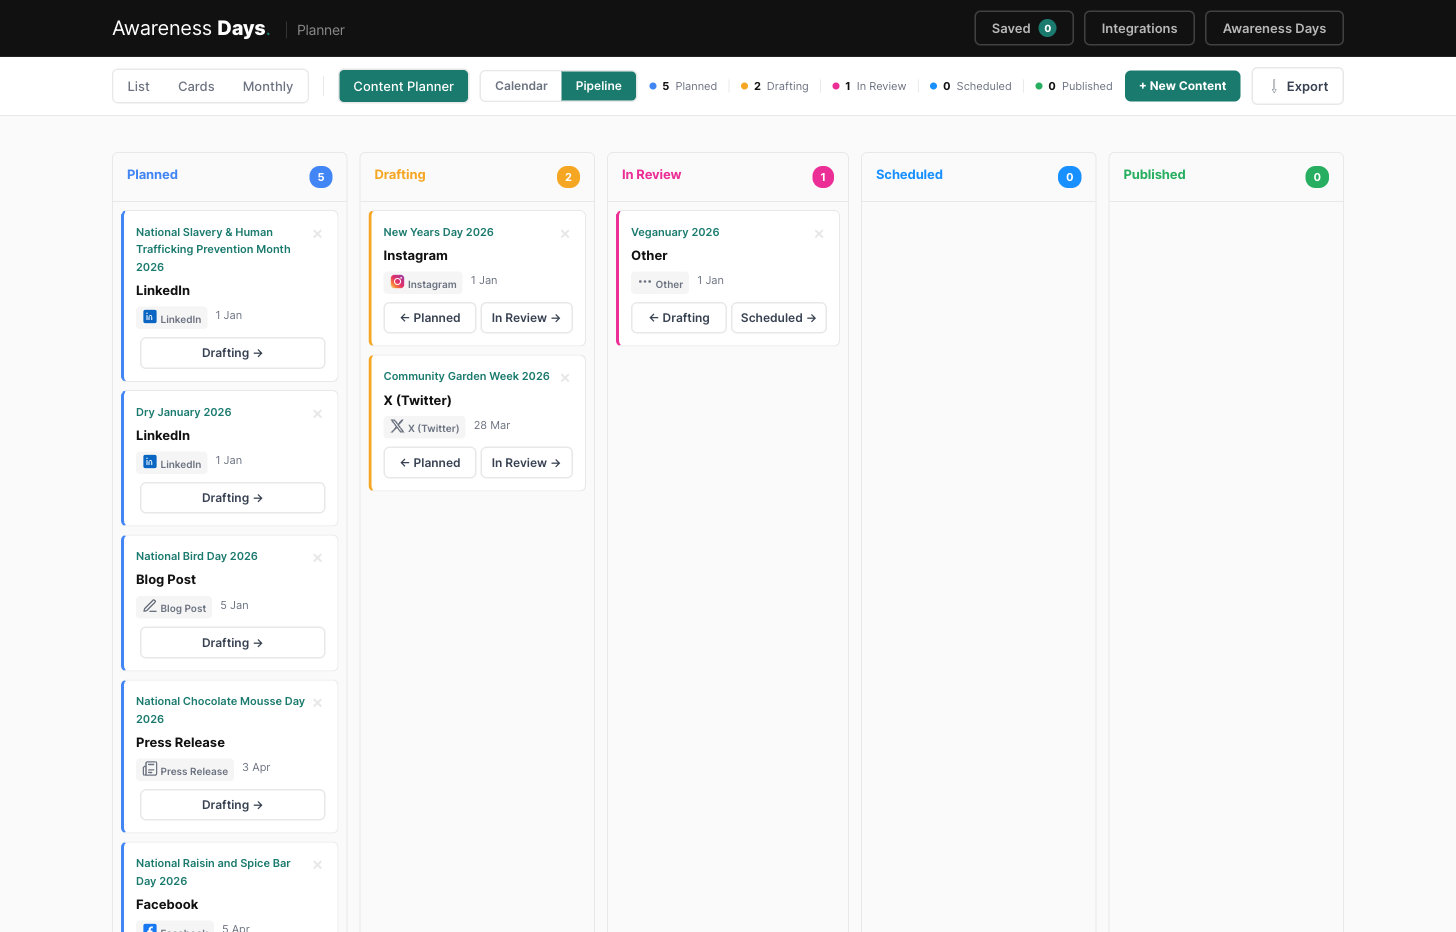Move Veganuary back to Drafting
Viewport: 1456px width, 932px height.
point(679,318)
